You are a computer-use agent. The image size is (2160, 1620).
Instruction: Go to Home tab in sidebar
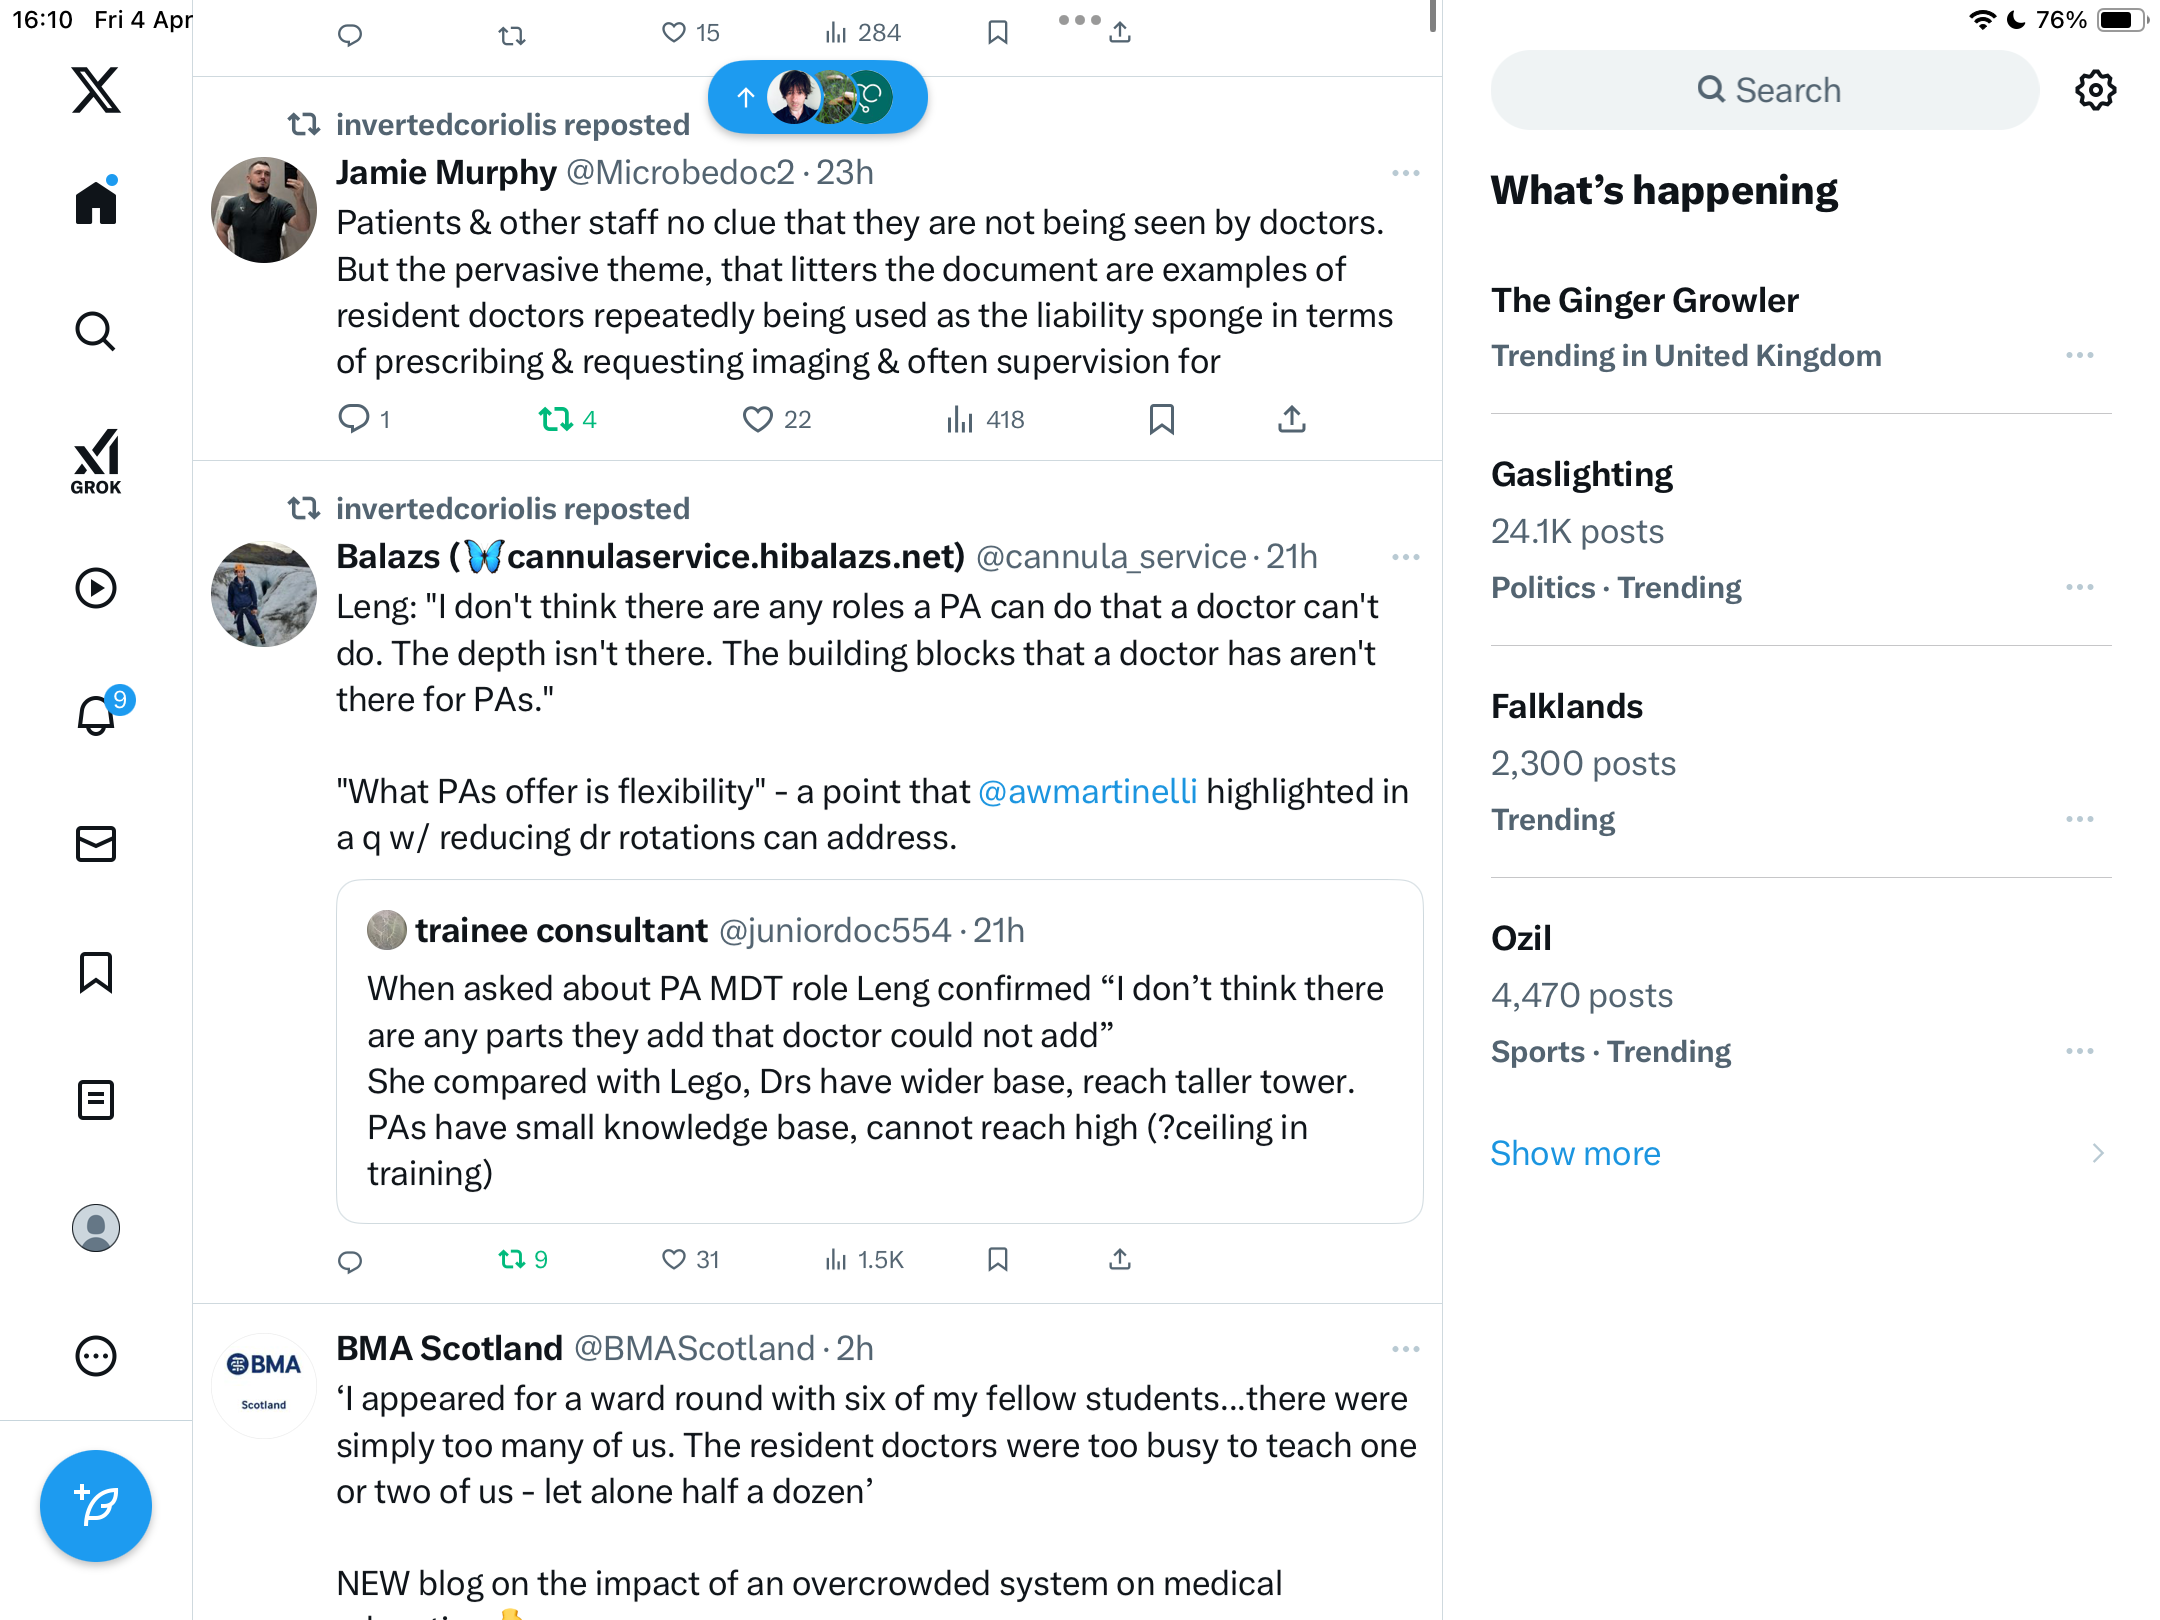point(96,202)
